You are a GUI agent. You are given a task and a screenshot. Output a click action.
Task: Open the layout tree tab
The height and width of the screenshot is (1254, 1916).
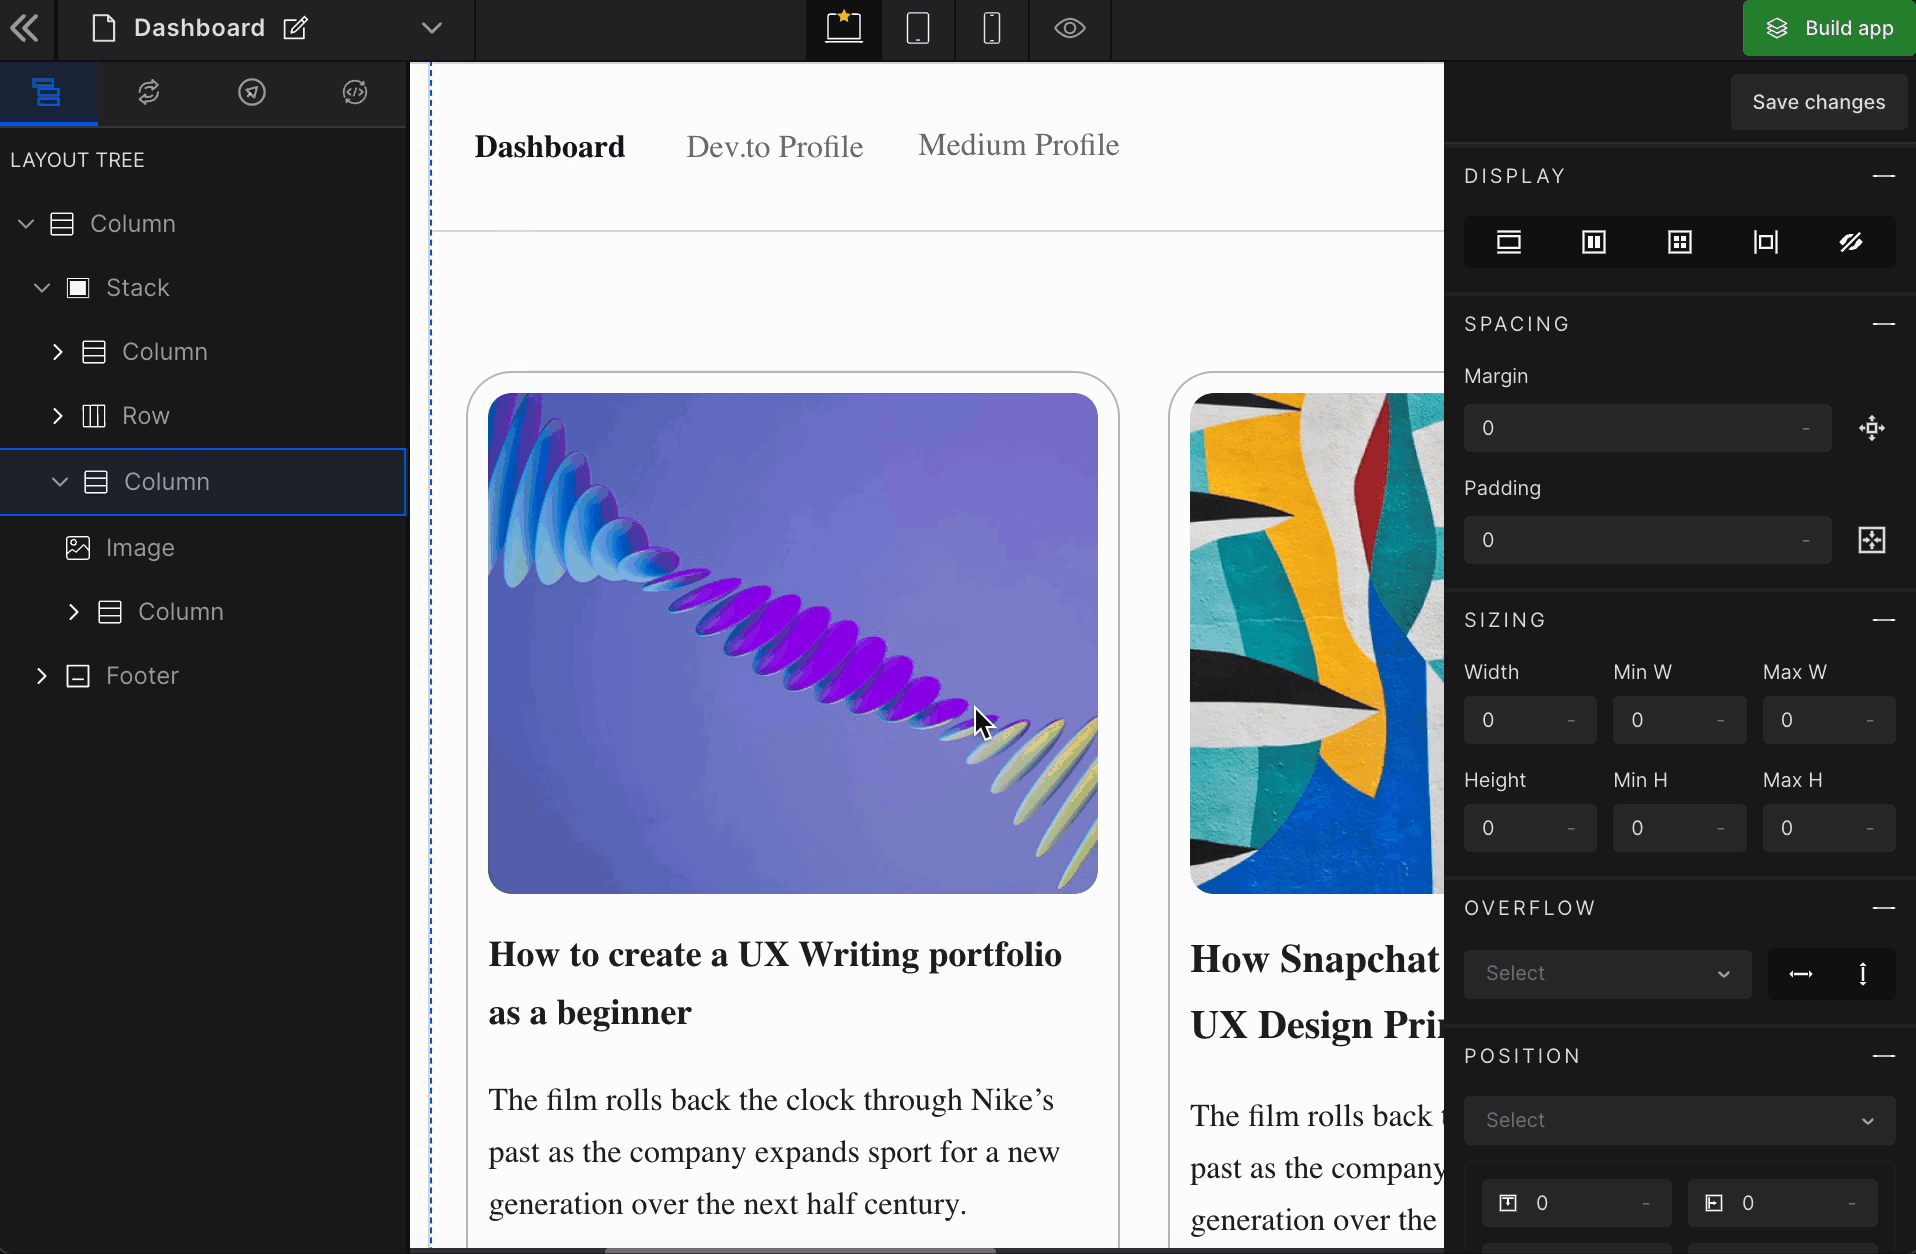47,92
